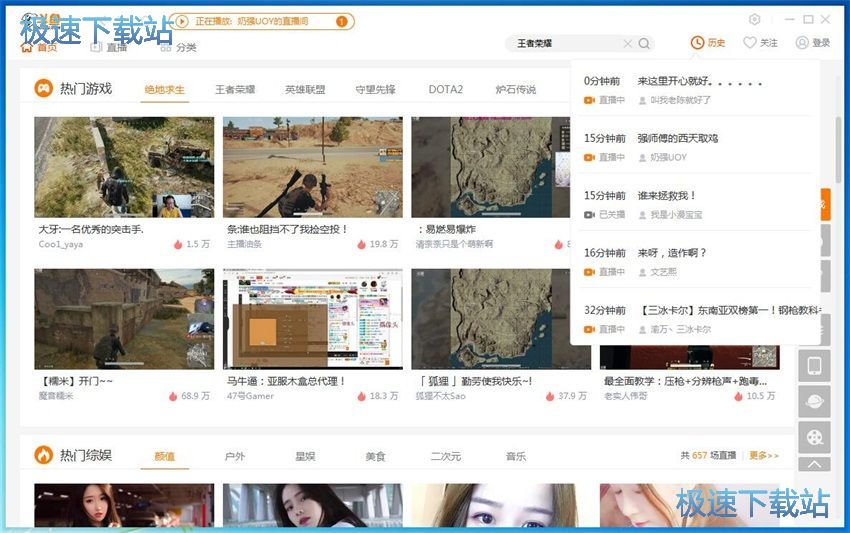Open the 【糯米】开门~~ stream thumbnail
Viewport: 850px width, 533px height.
point(124,319)
